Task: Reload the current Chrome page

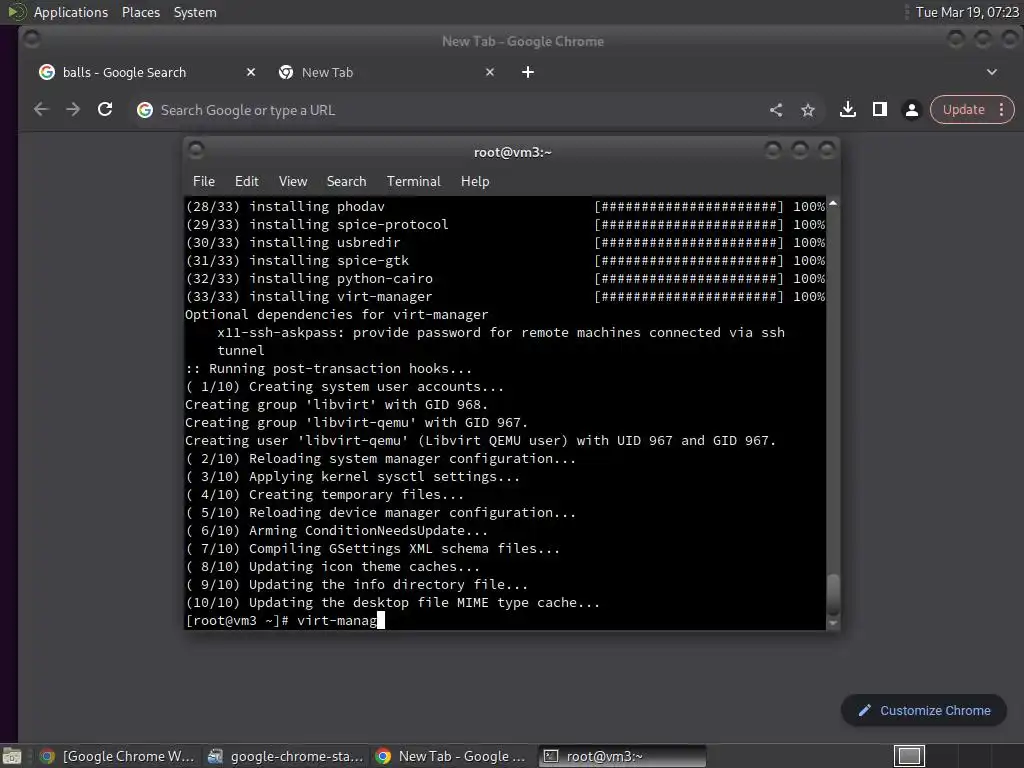Action: coord(105,110)
